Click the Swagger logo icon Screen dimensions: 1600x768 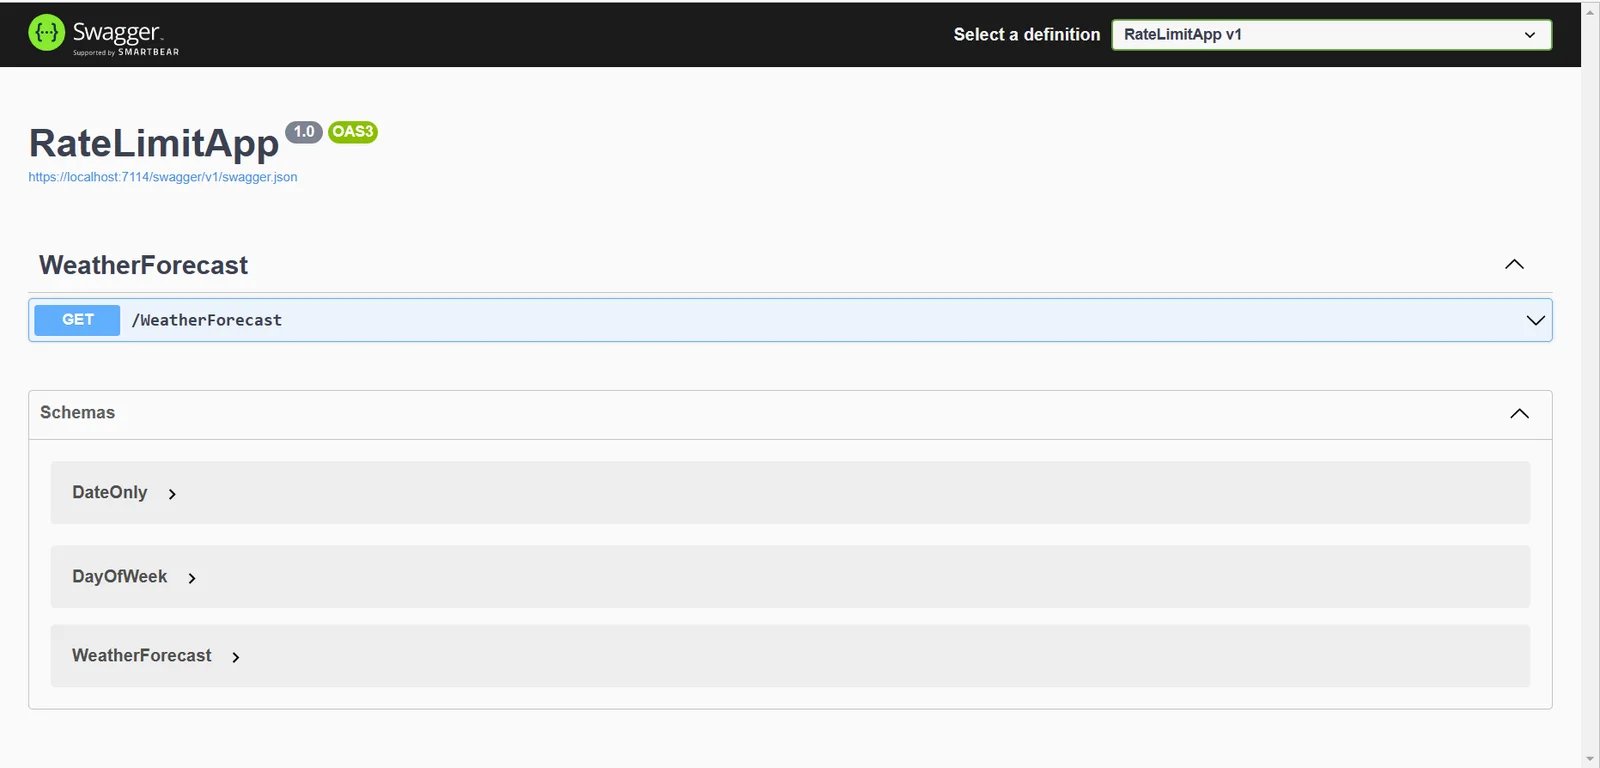46,32
